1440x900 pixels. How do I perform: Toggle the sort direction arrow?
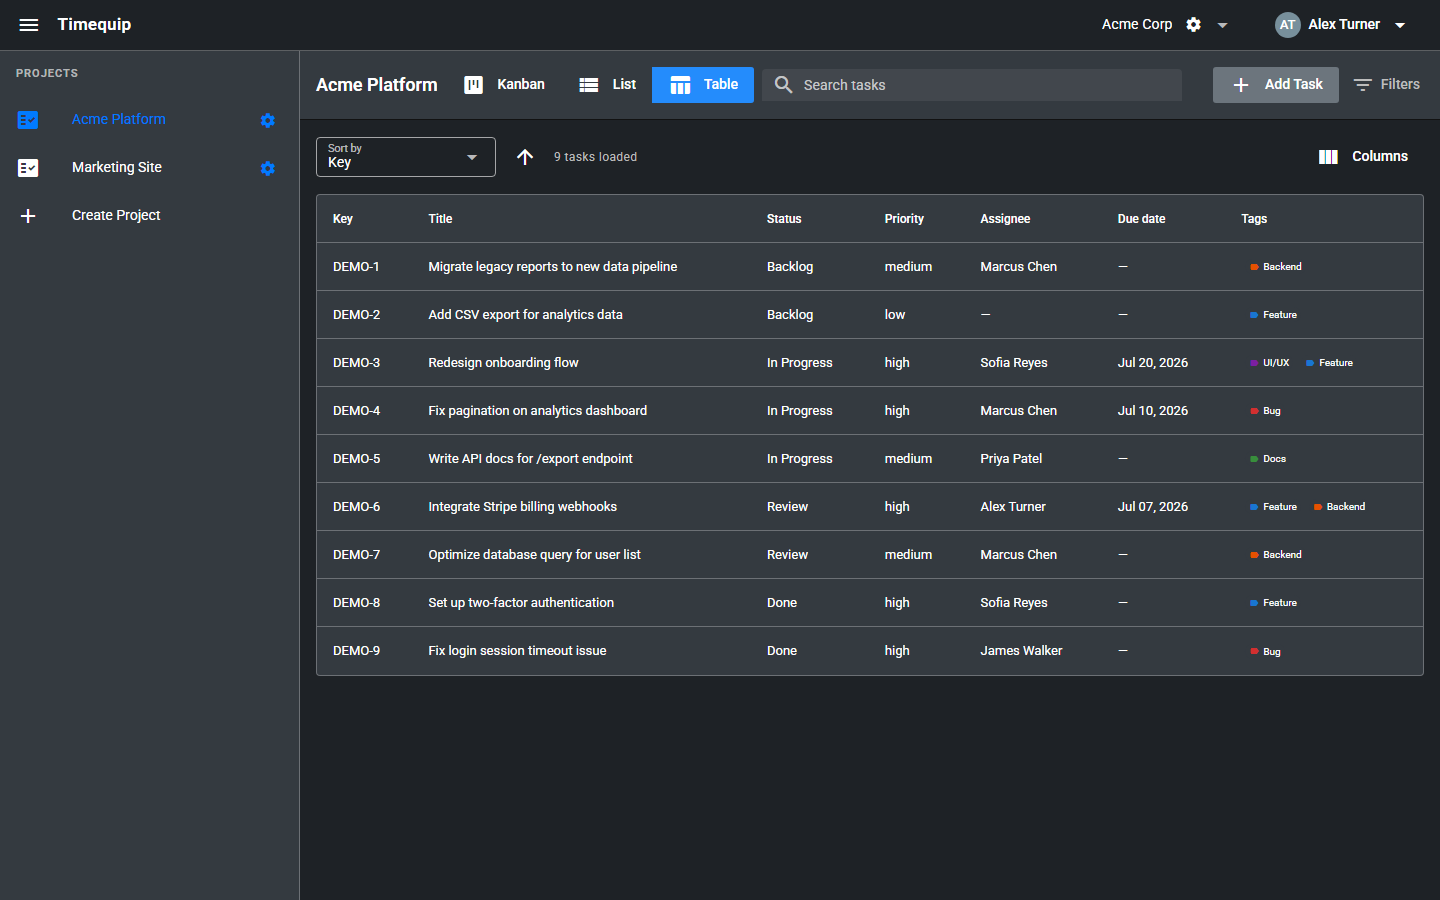[525, 157]
